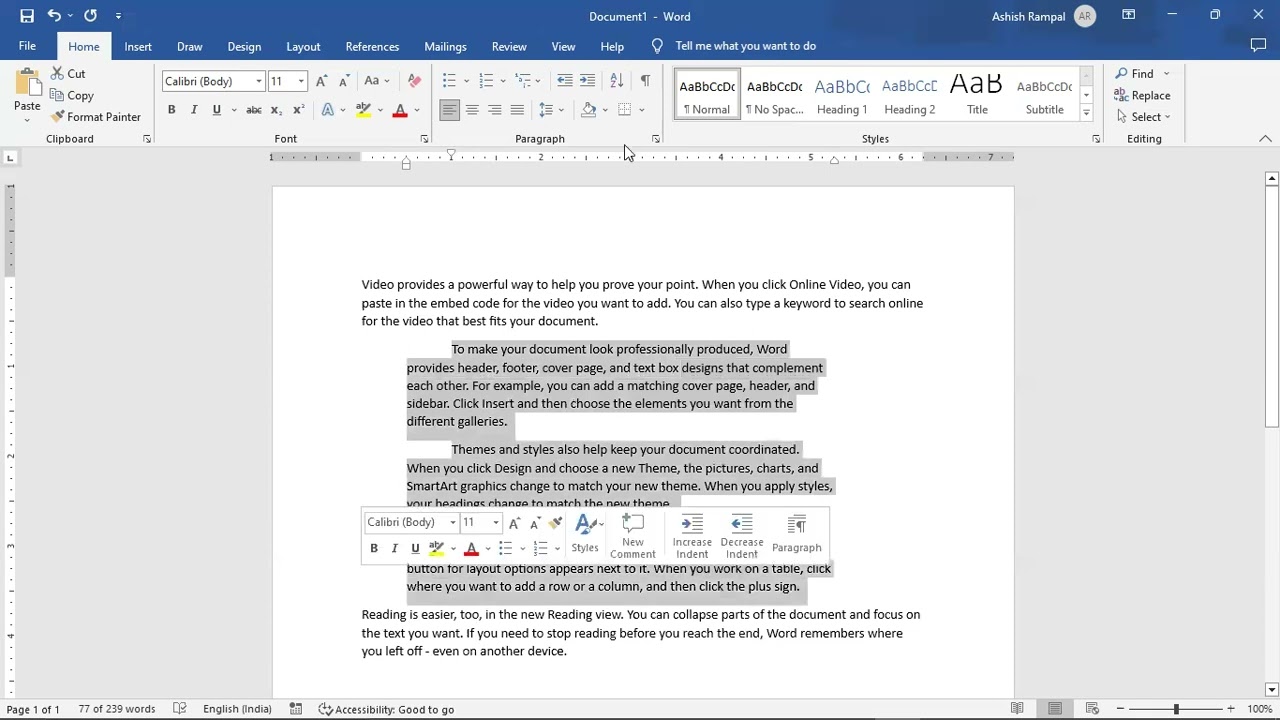Open Font dialog launcher

pyautogui.click(x=424, y=139)
